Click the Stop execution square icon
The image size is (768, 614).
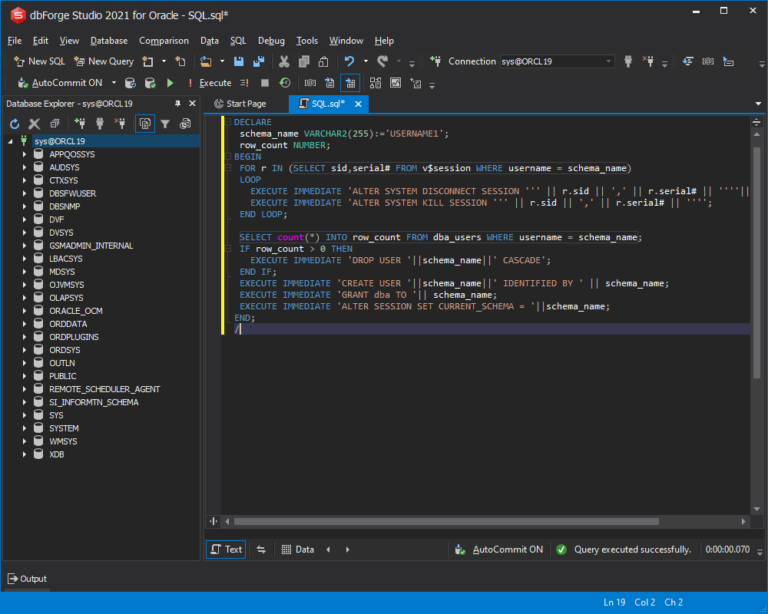pyautogui.click(x=265, y=83)
